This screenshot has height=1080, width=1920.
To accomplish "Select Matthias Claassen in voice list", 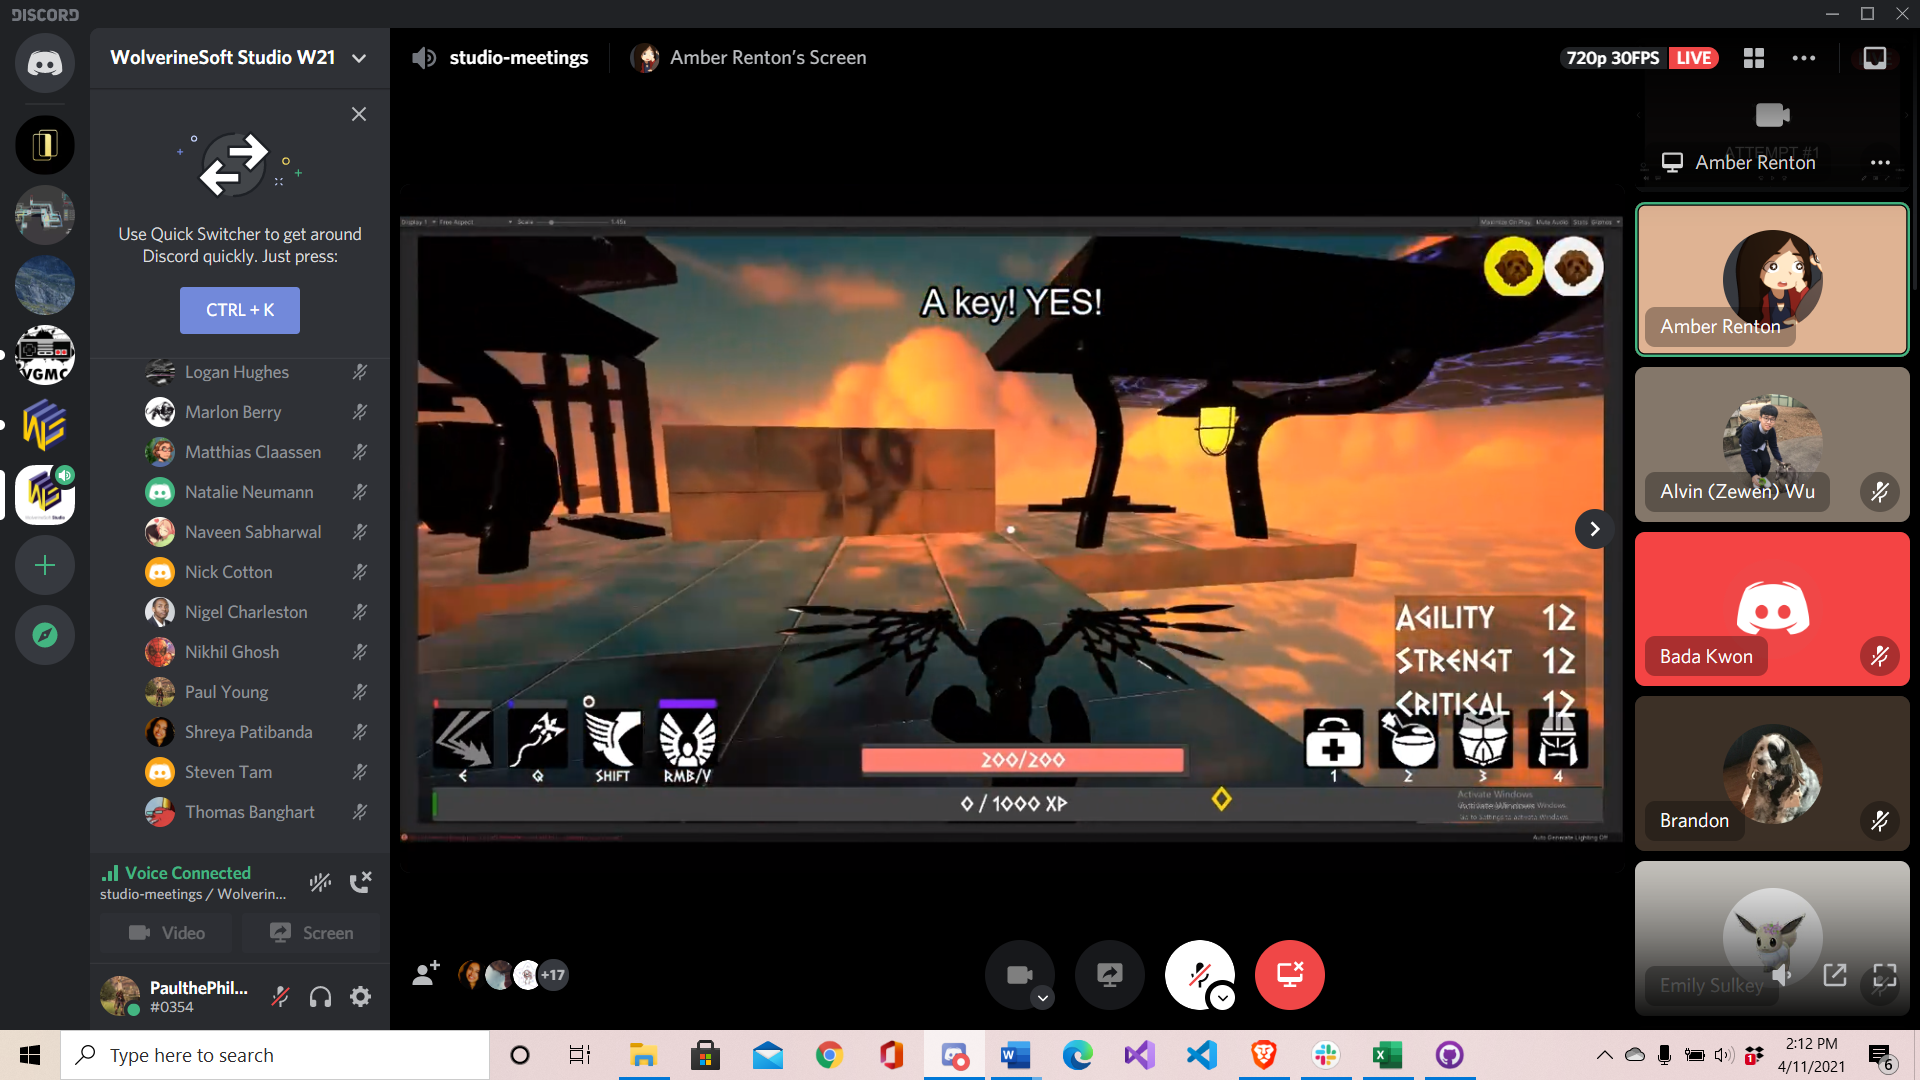I will (x=256, y=452).
